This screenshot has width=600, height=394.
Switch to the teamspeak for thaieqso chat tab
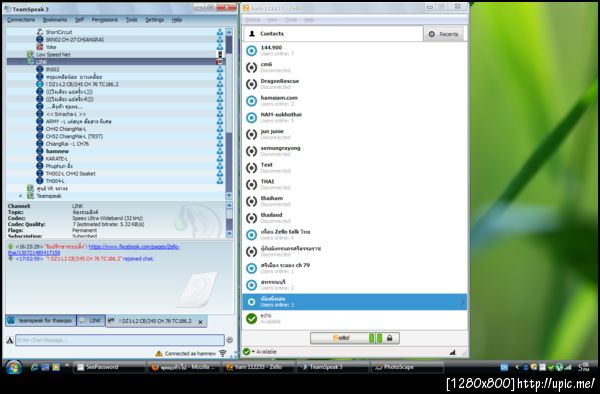pos(41,321)
